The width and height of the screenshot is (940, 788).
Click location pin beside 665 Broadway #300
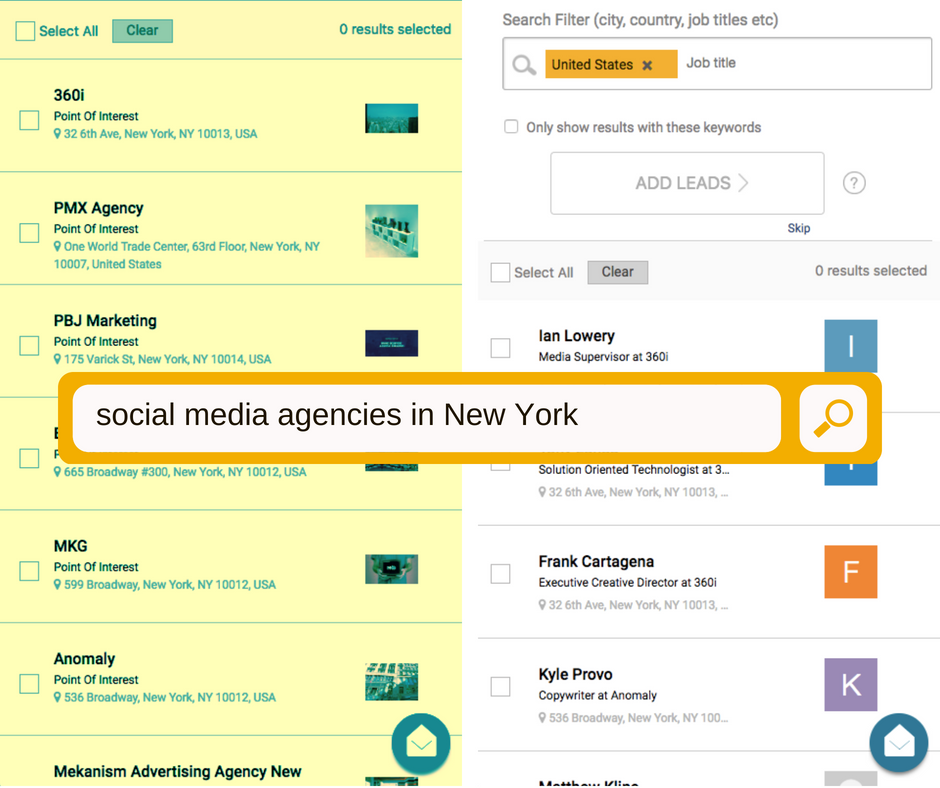57,472
